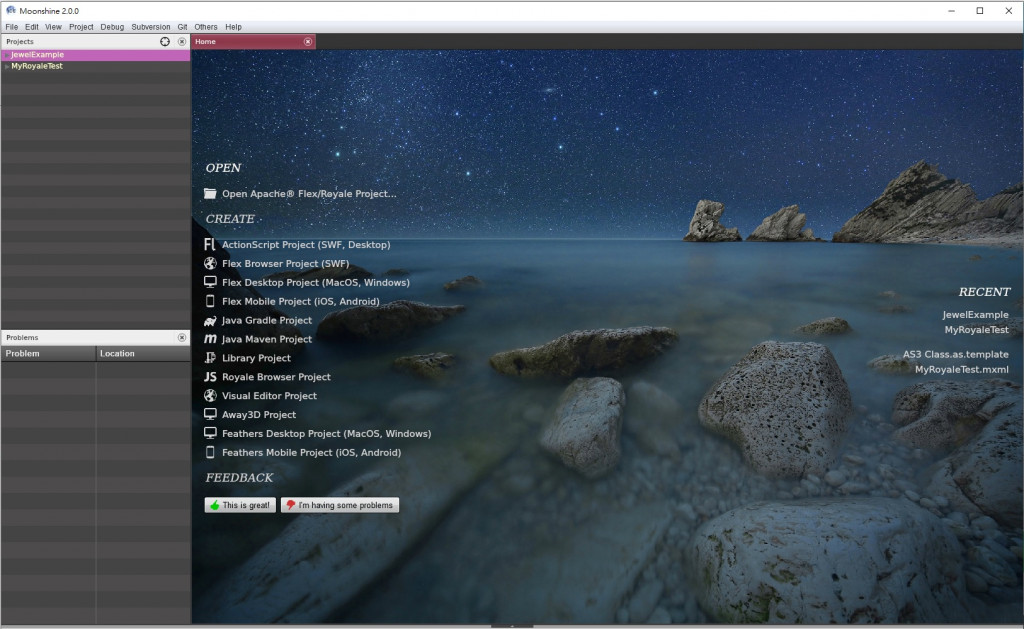Open recent file MyRoyaleTest.mxml
1024x629 pixels.
coord(961,369)
